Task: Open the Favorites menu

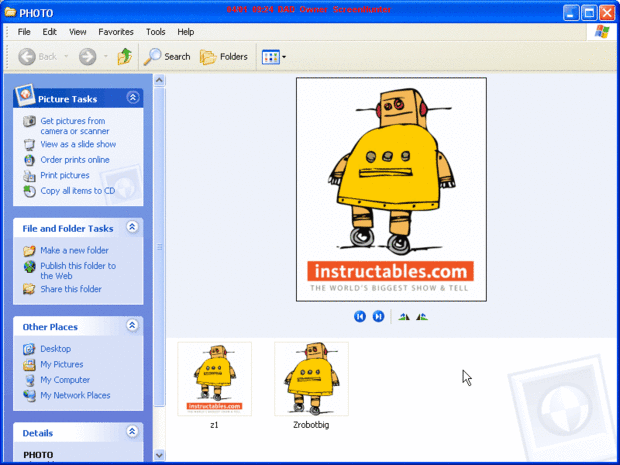Action: [x=116, y=32]
